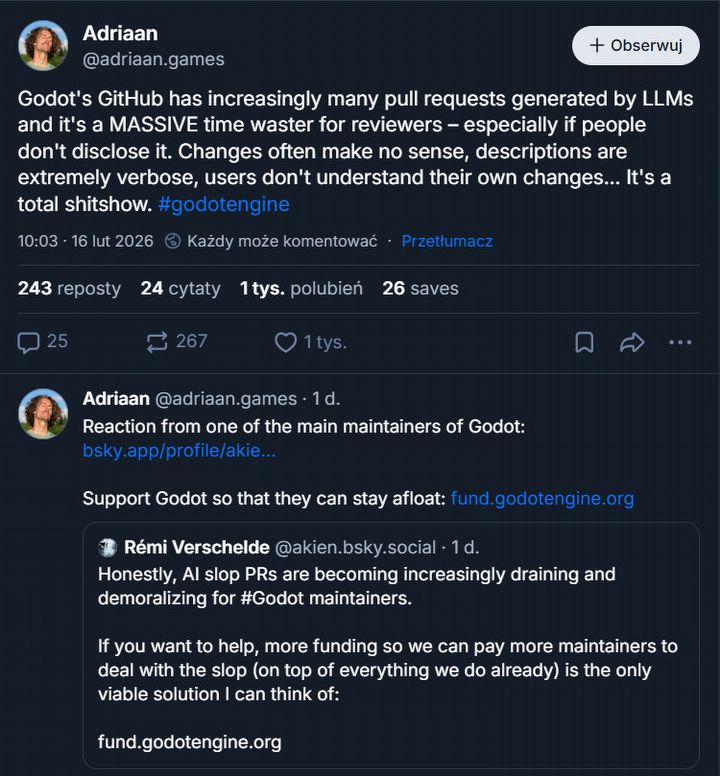Open the three-dot more options menu
Image resolution: width=720 pixels, height=776 pixels.
[680, 342]
